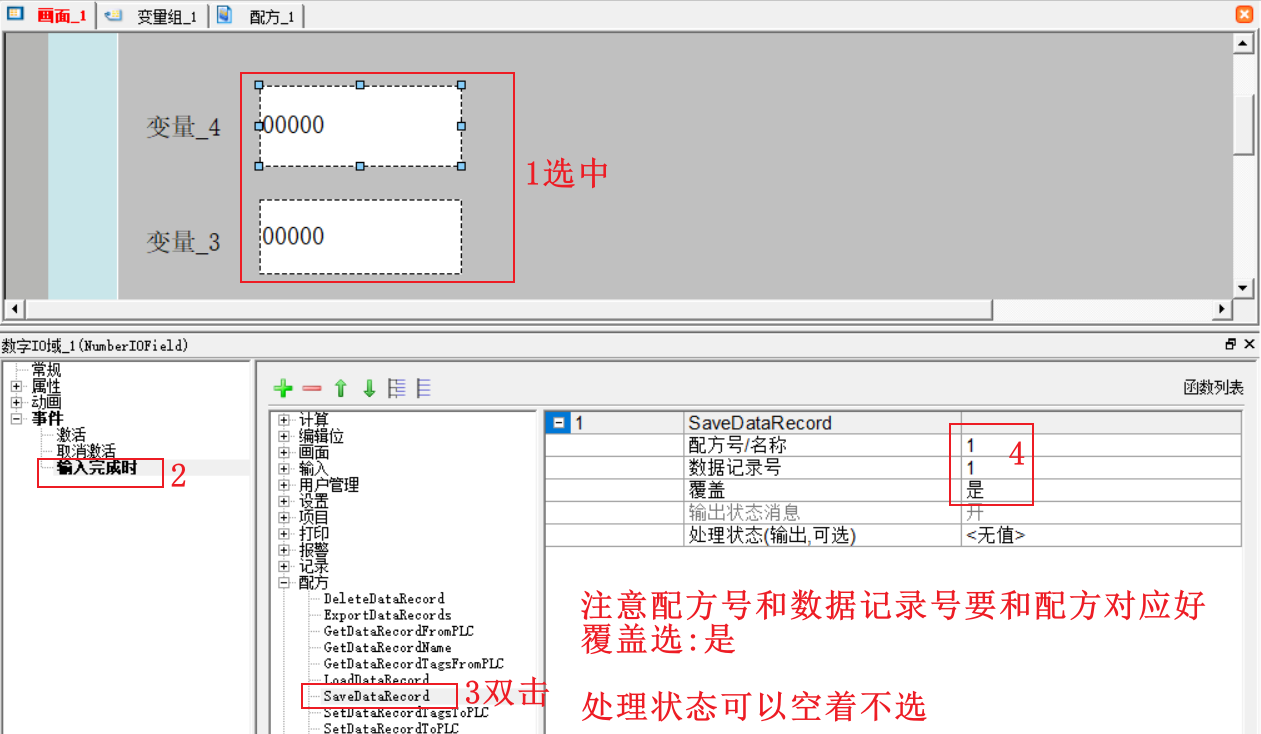
Task: Expand the 设置 function group
Action: point(284,501)
